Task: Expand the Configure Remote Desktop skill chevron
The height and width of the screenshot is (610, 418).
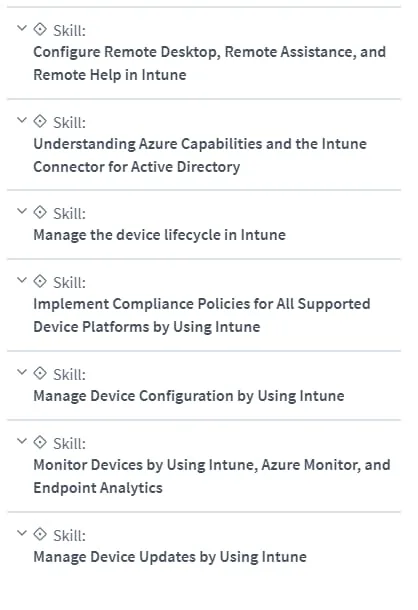Action: click(22, 28)
